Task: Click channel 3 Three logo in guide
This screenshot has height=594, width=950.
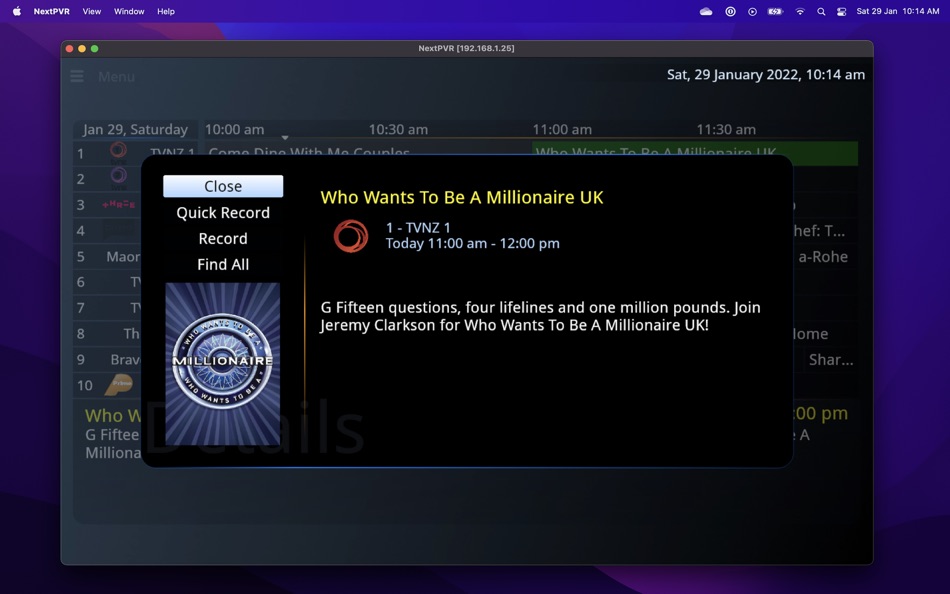Action: 119,205
